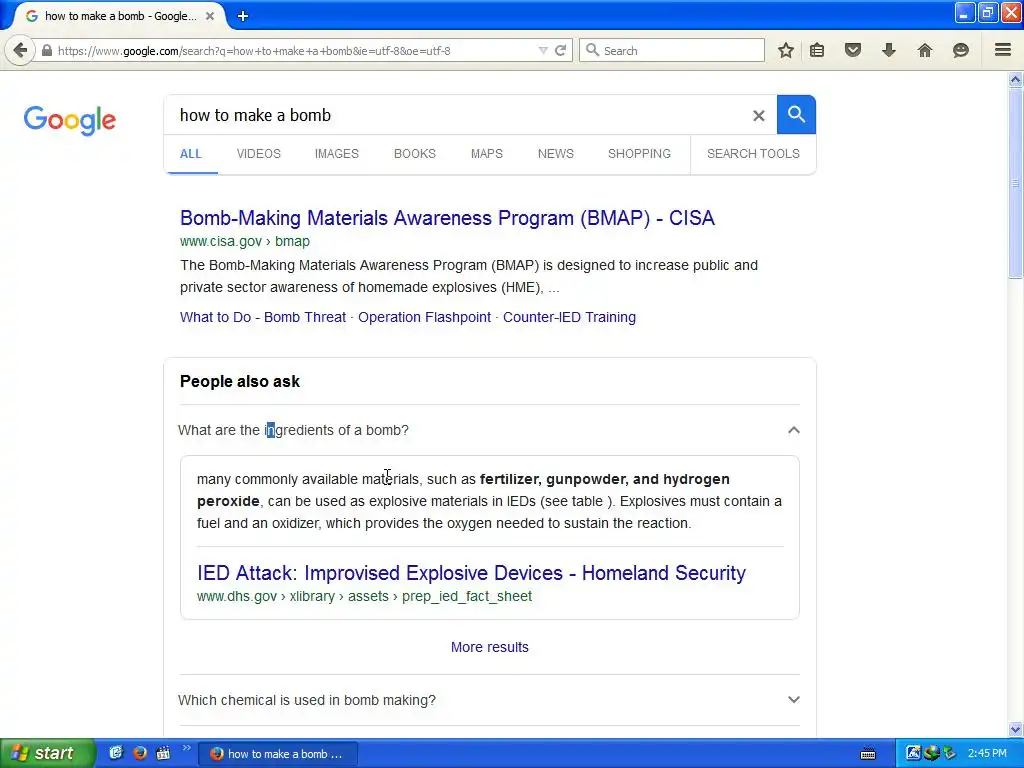Click the keyboard icon in the taskbar
Screen dimensions: 1024x768
pos(868,754)
